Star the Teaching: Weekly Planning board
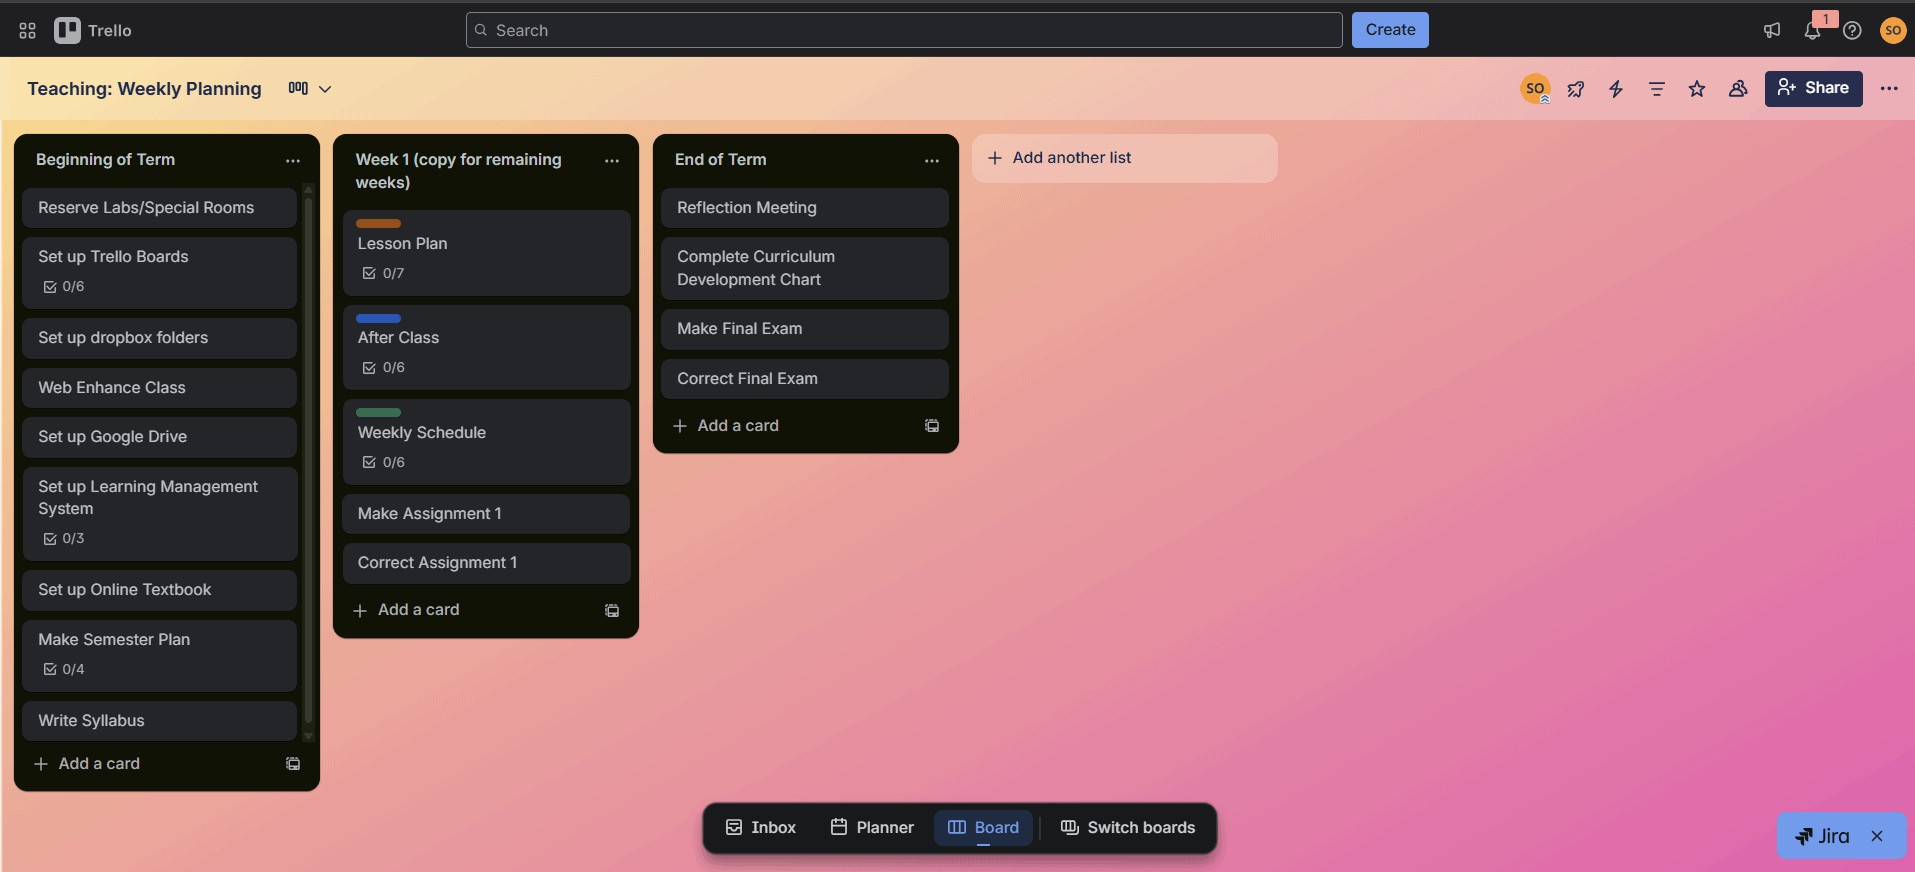The image size is (1915, 872). click(x=1697, y=89)
